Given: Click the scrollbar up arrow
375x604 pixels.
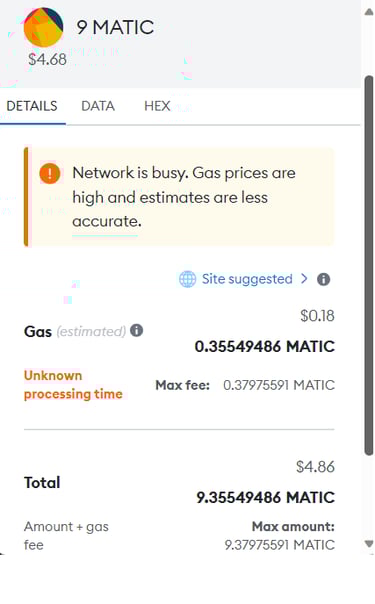Looking at the screenshot, I should [x=369, y=12].
